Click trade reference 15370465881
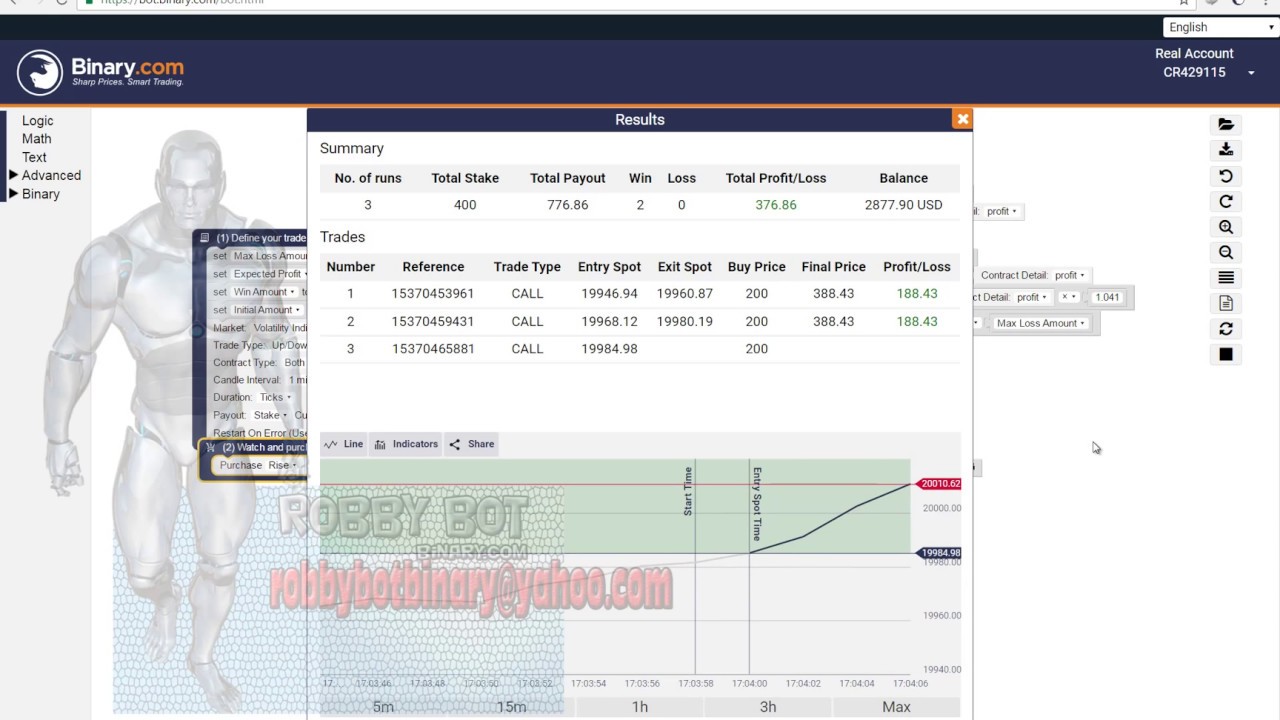1280x720 pixels. (x=433, y=349)
